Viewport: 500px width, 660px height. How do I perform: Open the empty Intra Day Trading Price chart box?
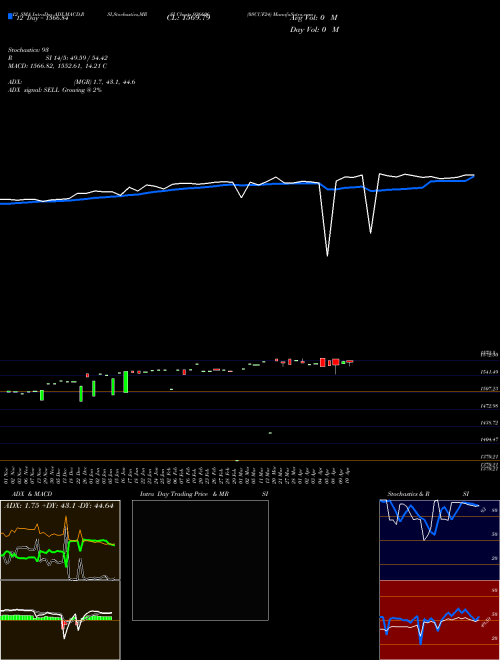tap(200, 560)
